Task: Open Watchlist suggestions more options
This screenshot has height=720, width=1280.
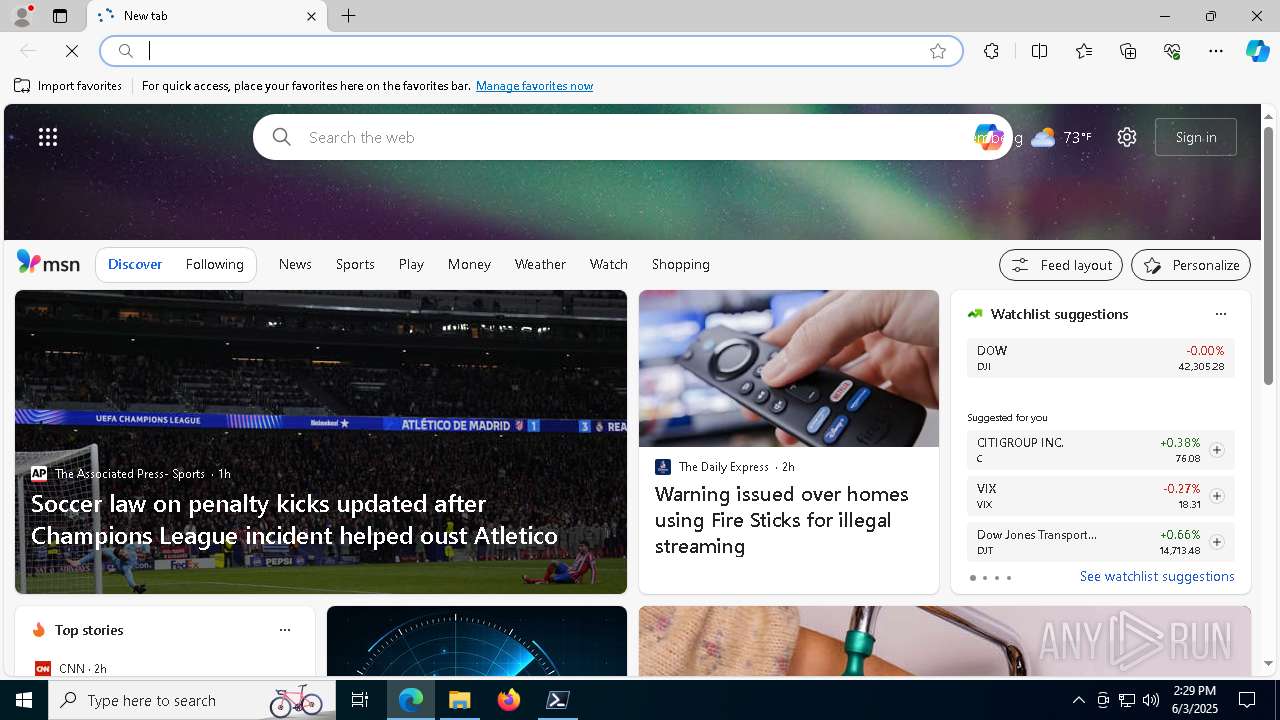Action: (1220, 314)
